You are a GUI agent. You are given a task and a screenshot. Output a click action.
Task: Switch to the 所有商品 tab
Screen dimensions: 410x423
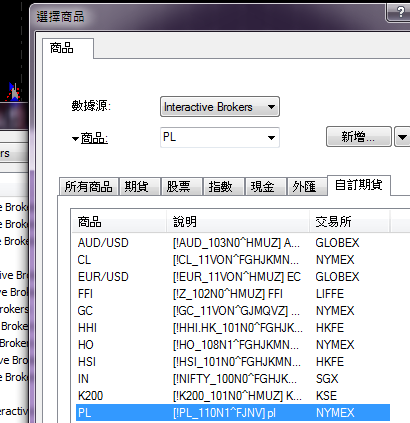[x=88, y=186]
